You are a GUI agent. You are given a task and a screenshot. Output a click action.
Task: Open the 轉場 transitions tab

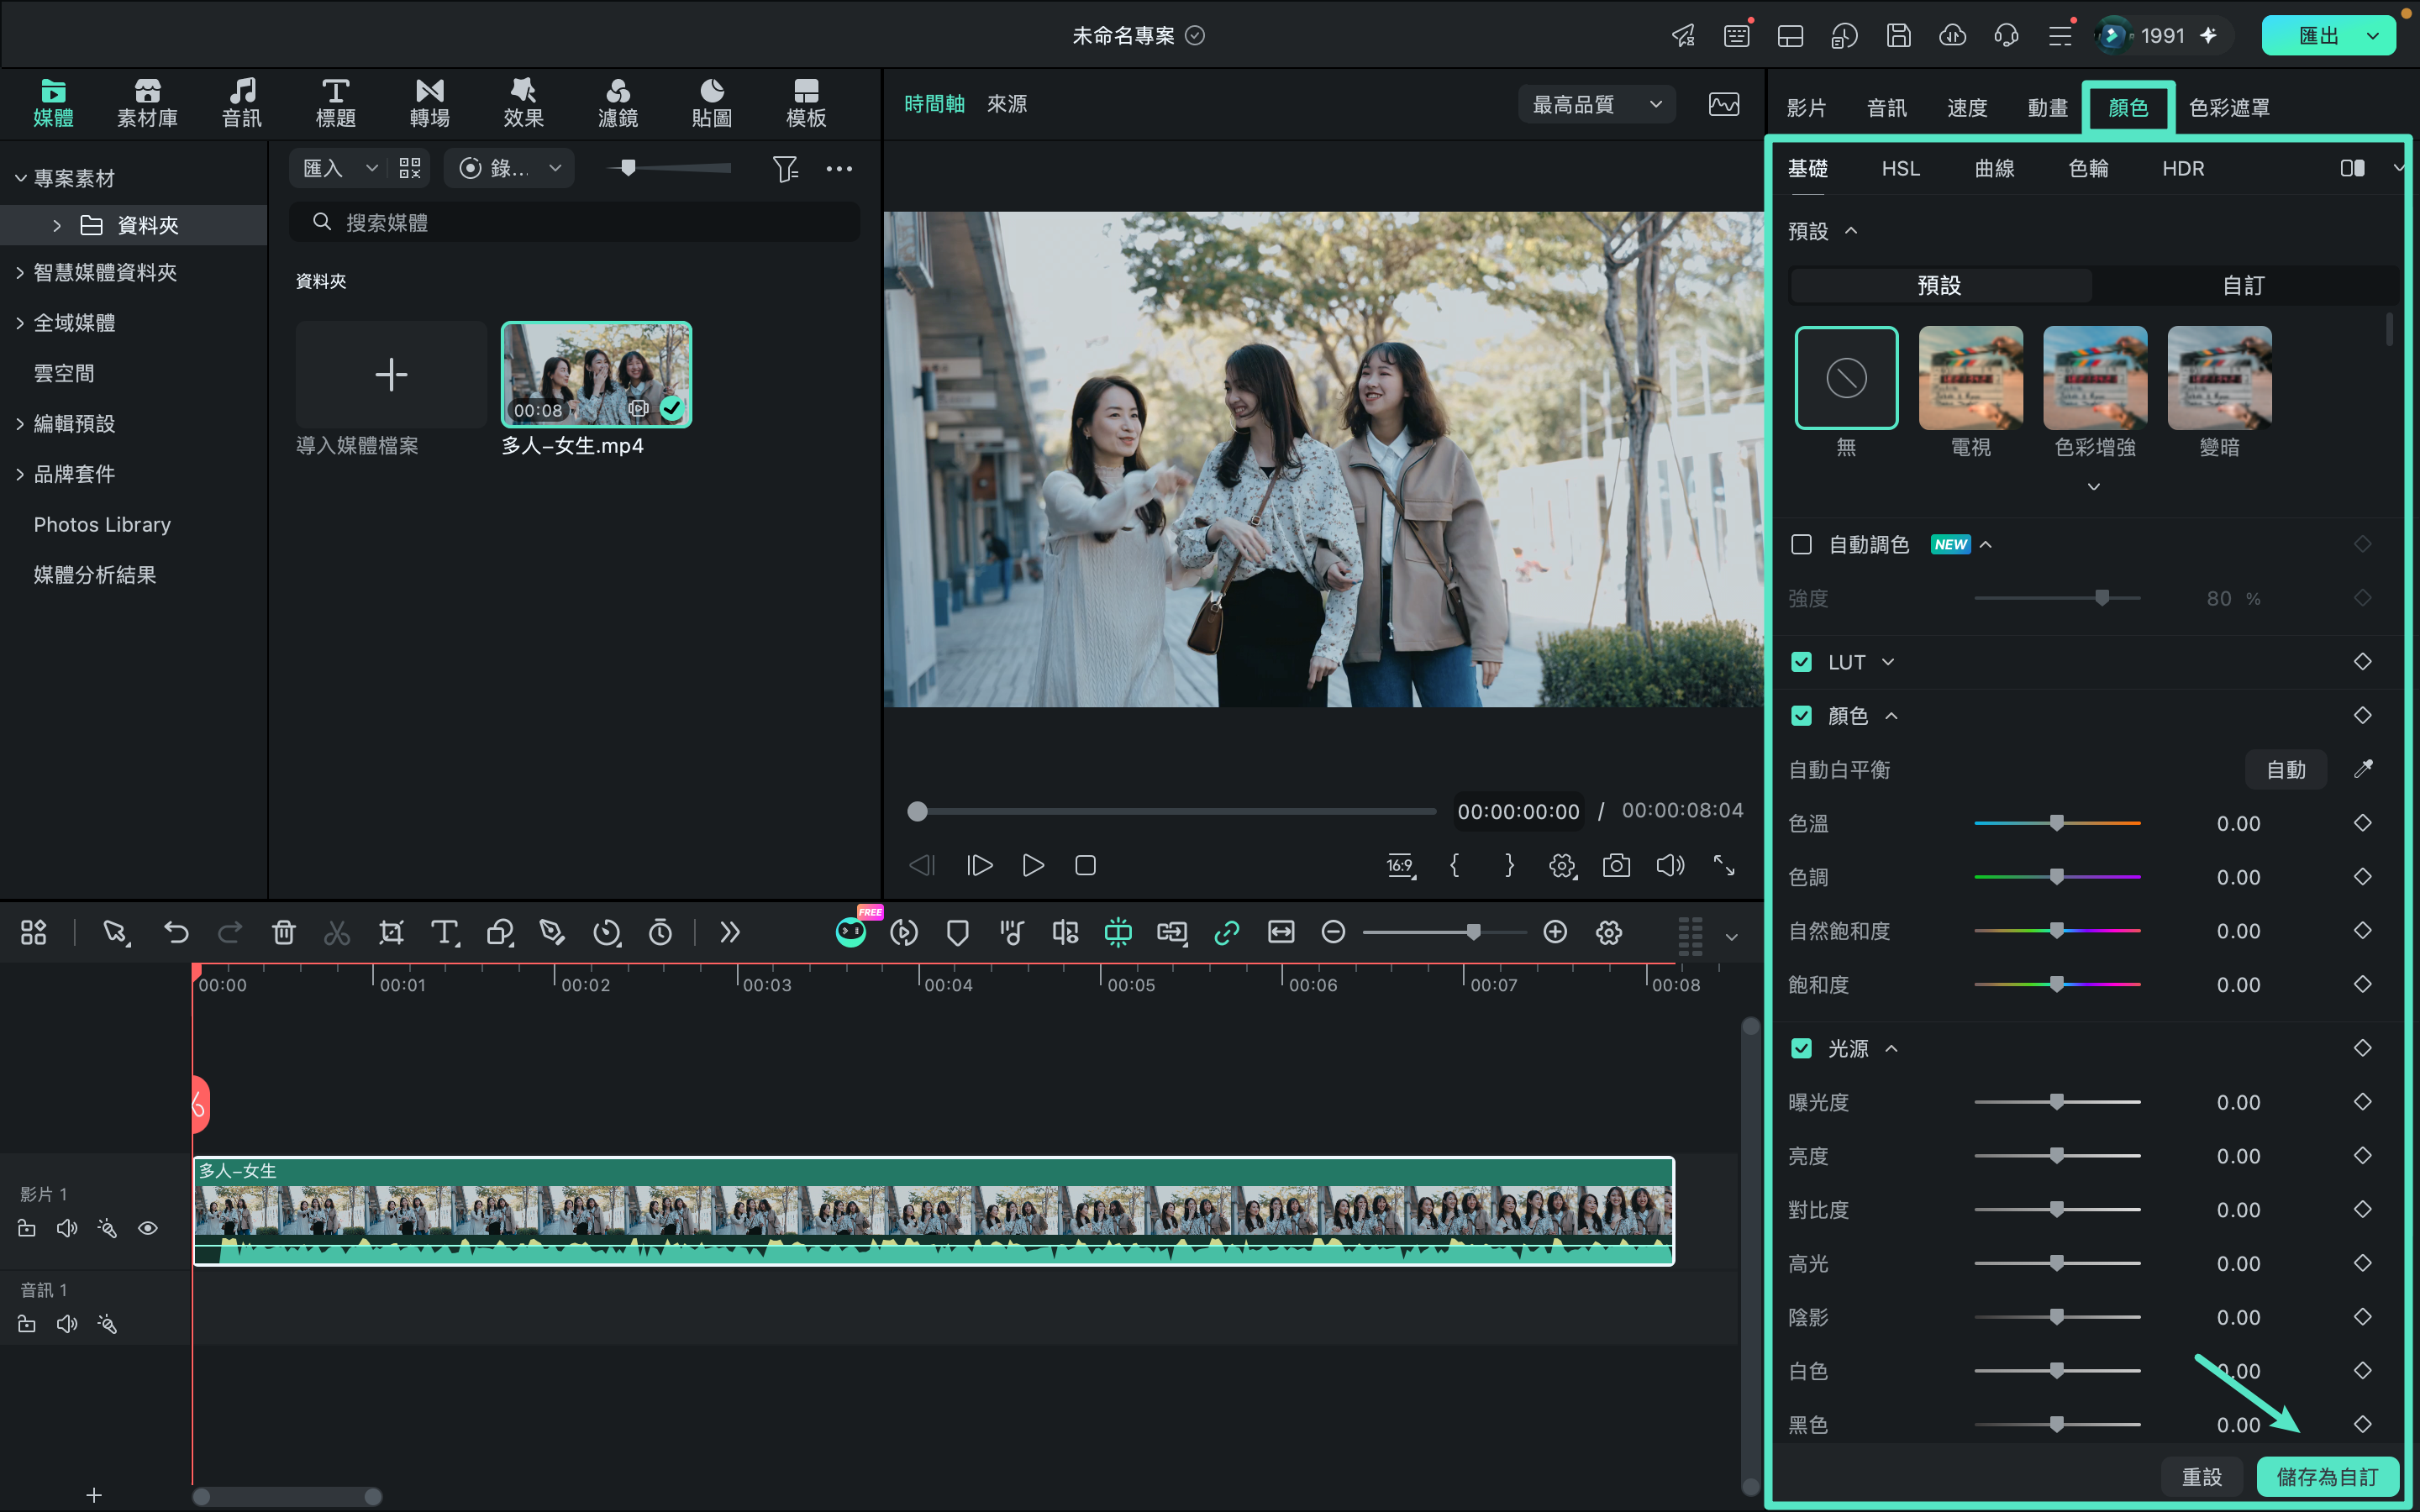429,104
